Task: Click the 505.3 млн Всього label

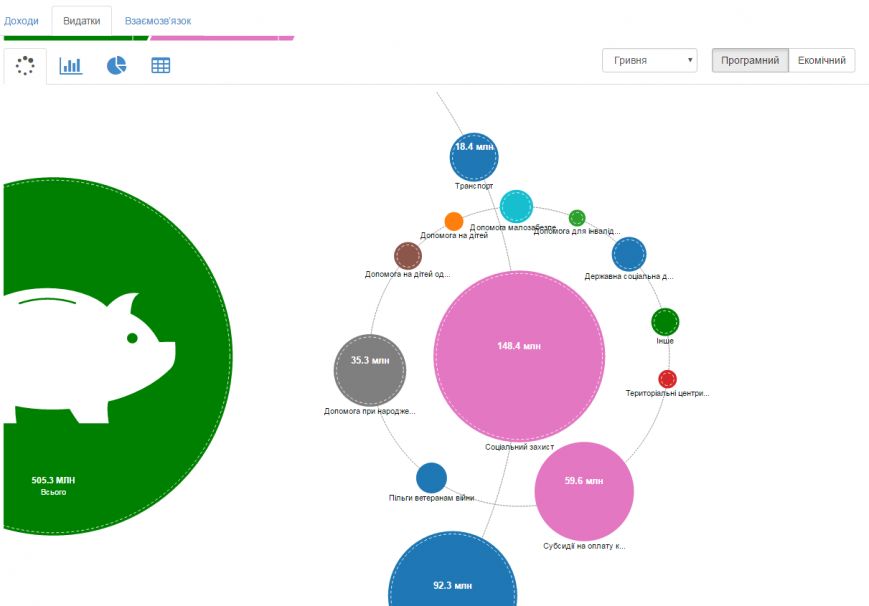Action: (x=53, y=486)
